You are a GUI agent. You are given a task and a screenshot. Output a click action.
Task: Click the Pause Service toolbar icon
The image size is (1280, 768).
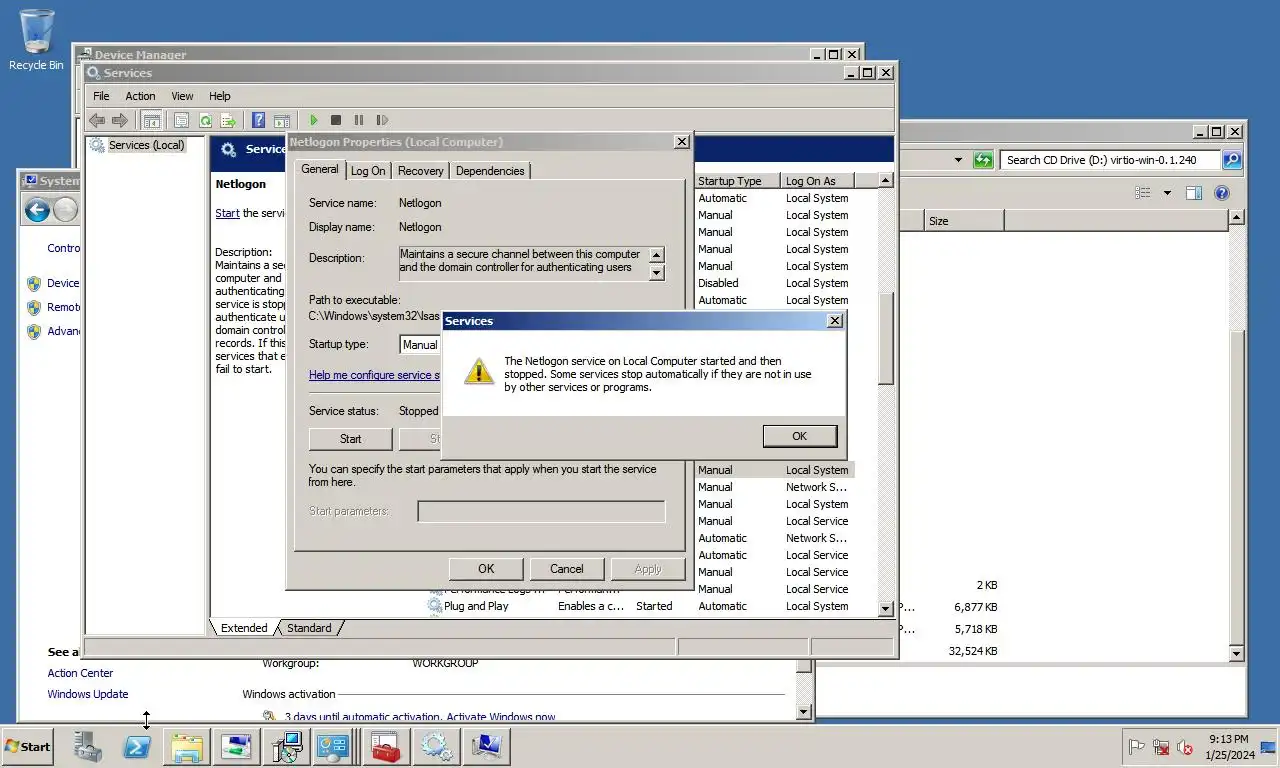click(359, 120)
